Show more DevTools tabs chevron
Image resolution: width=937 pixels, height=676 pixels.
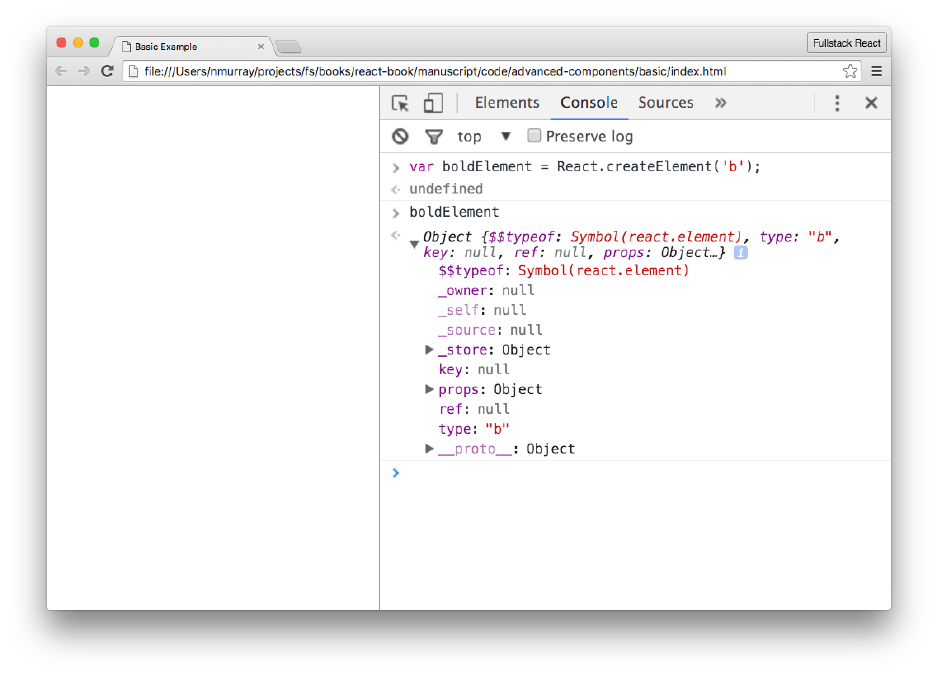721,103
